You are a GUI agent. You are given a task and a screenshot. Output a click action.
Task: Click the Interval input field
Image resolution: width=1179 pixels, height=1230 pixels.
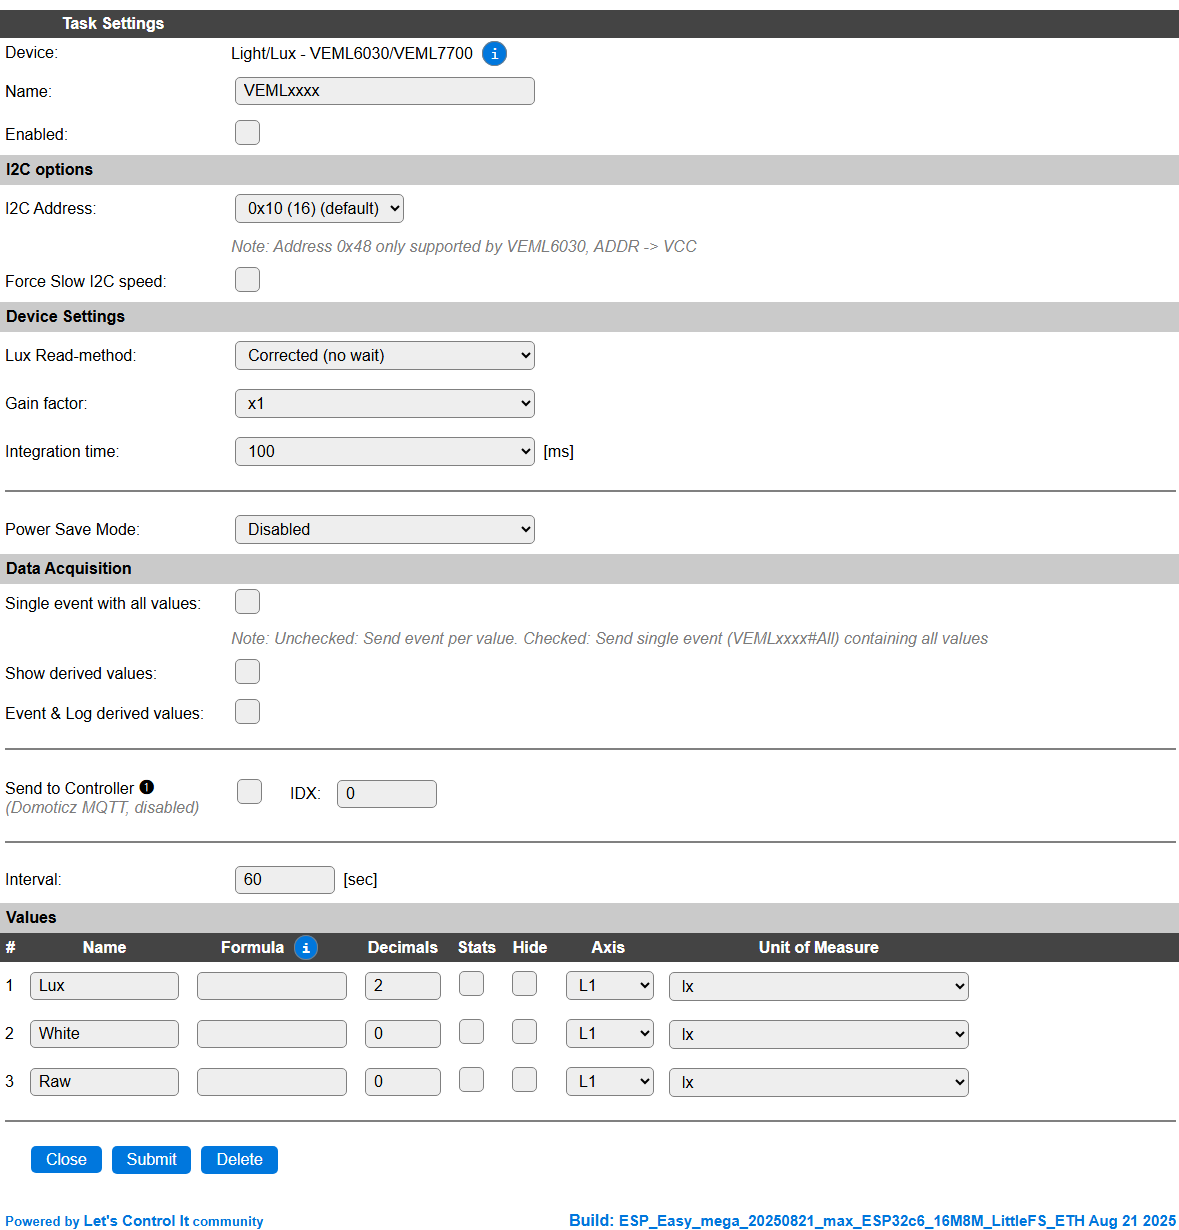pyautogui.click(x=285, y=880)
